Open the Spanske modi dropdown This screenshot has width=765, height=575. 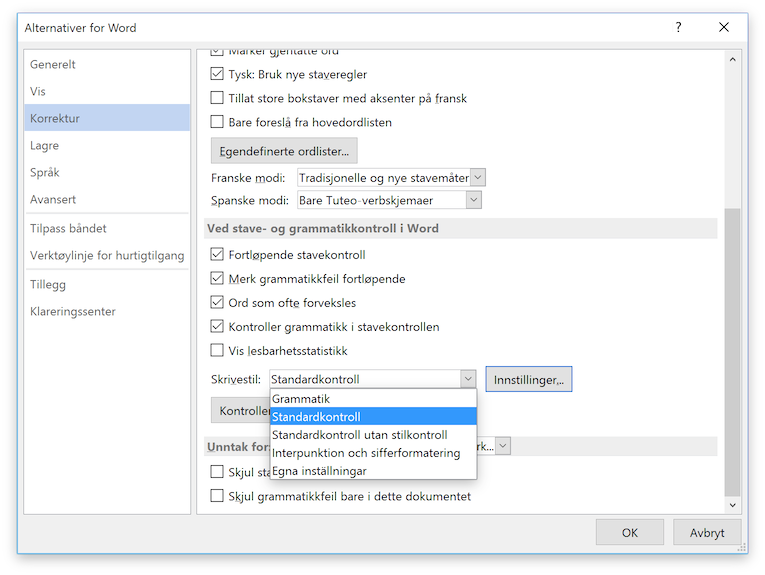pos(473,200)
